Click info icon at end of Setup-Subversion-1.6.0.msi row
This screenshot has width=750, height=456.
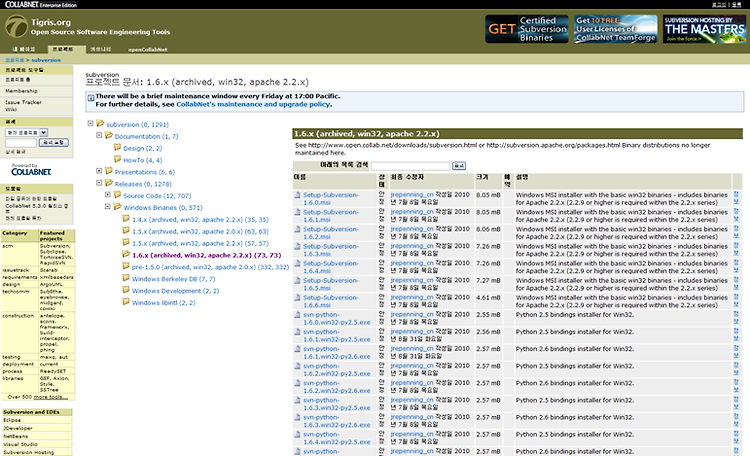(x=736, y=198)
